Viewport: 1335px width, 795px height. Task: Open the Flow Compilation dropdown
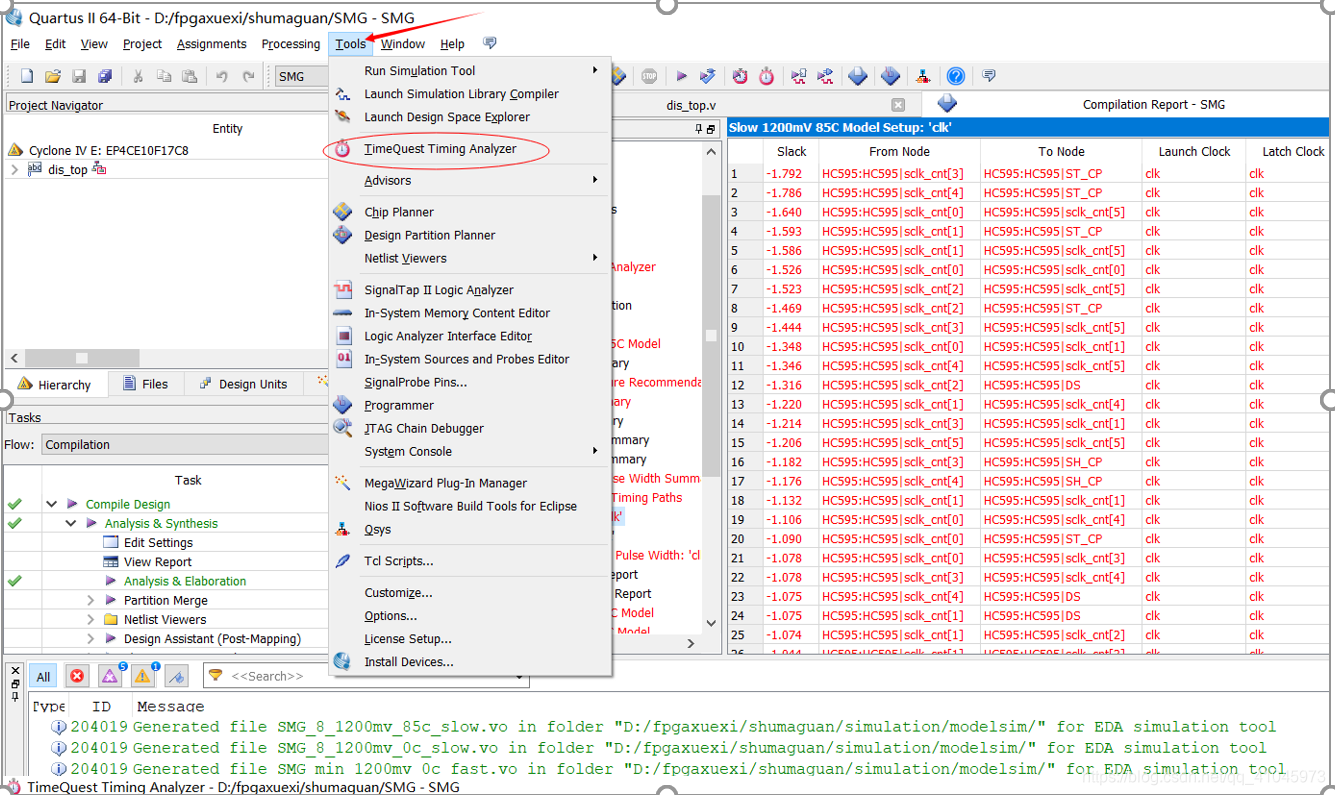[185, 445]
